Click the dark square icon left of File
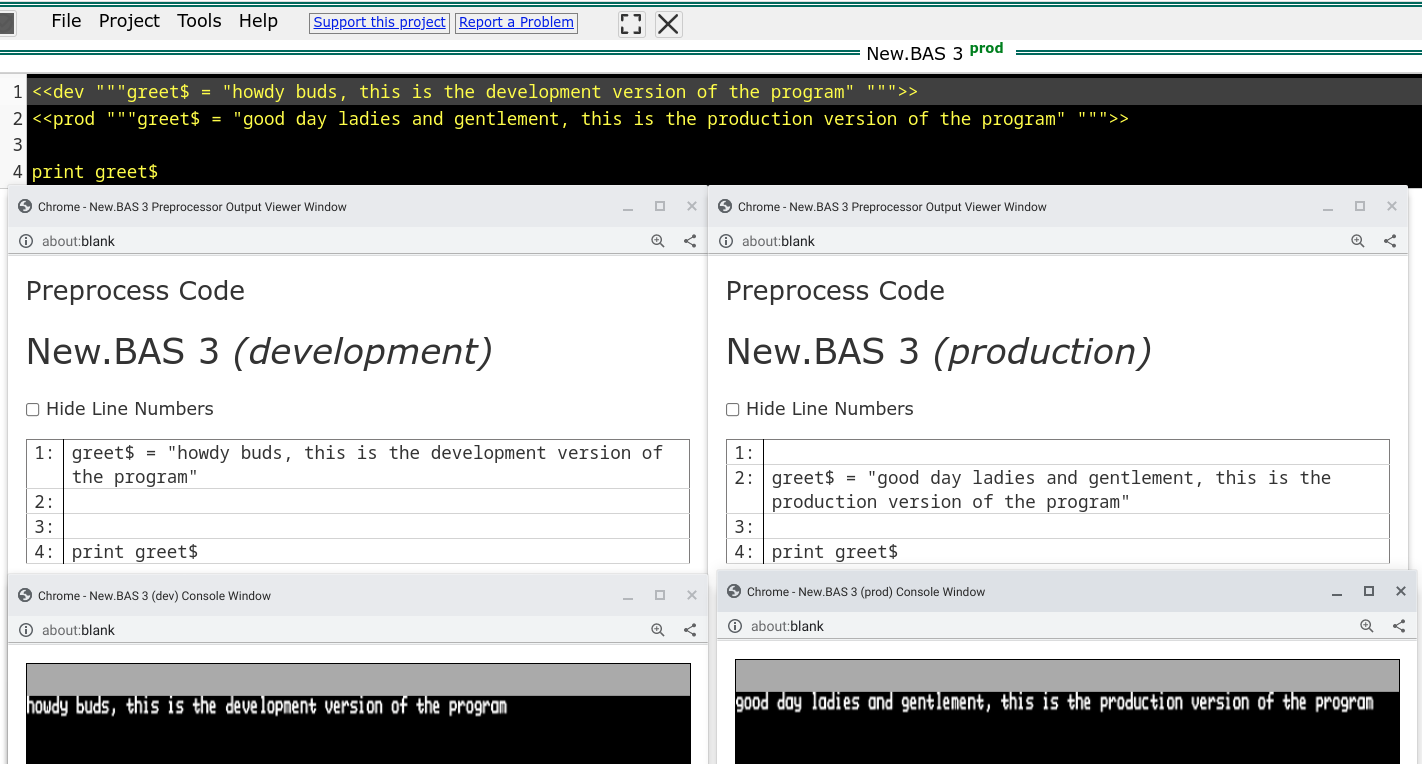The image size is (1422, 764). click(7, 22)
